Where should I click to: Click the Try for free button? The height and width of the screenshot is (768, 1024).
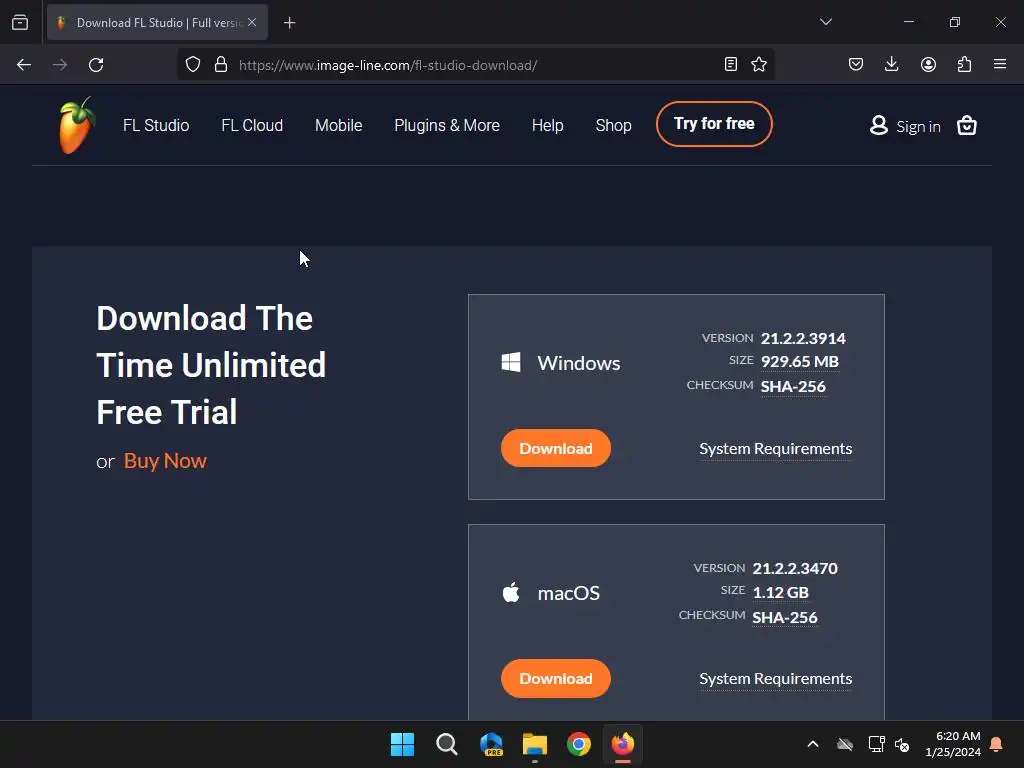tap(714, 124)
